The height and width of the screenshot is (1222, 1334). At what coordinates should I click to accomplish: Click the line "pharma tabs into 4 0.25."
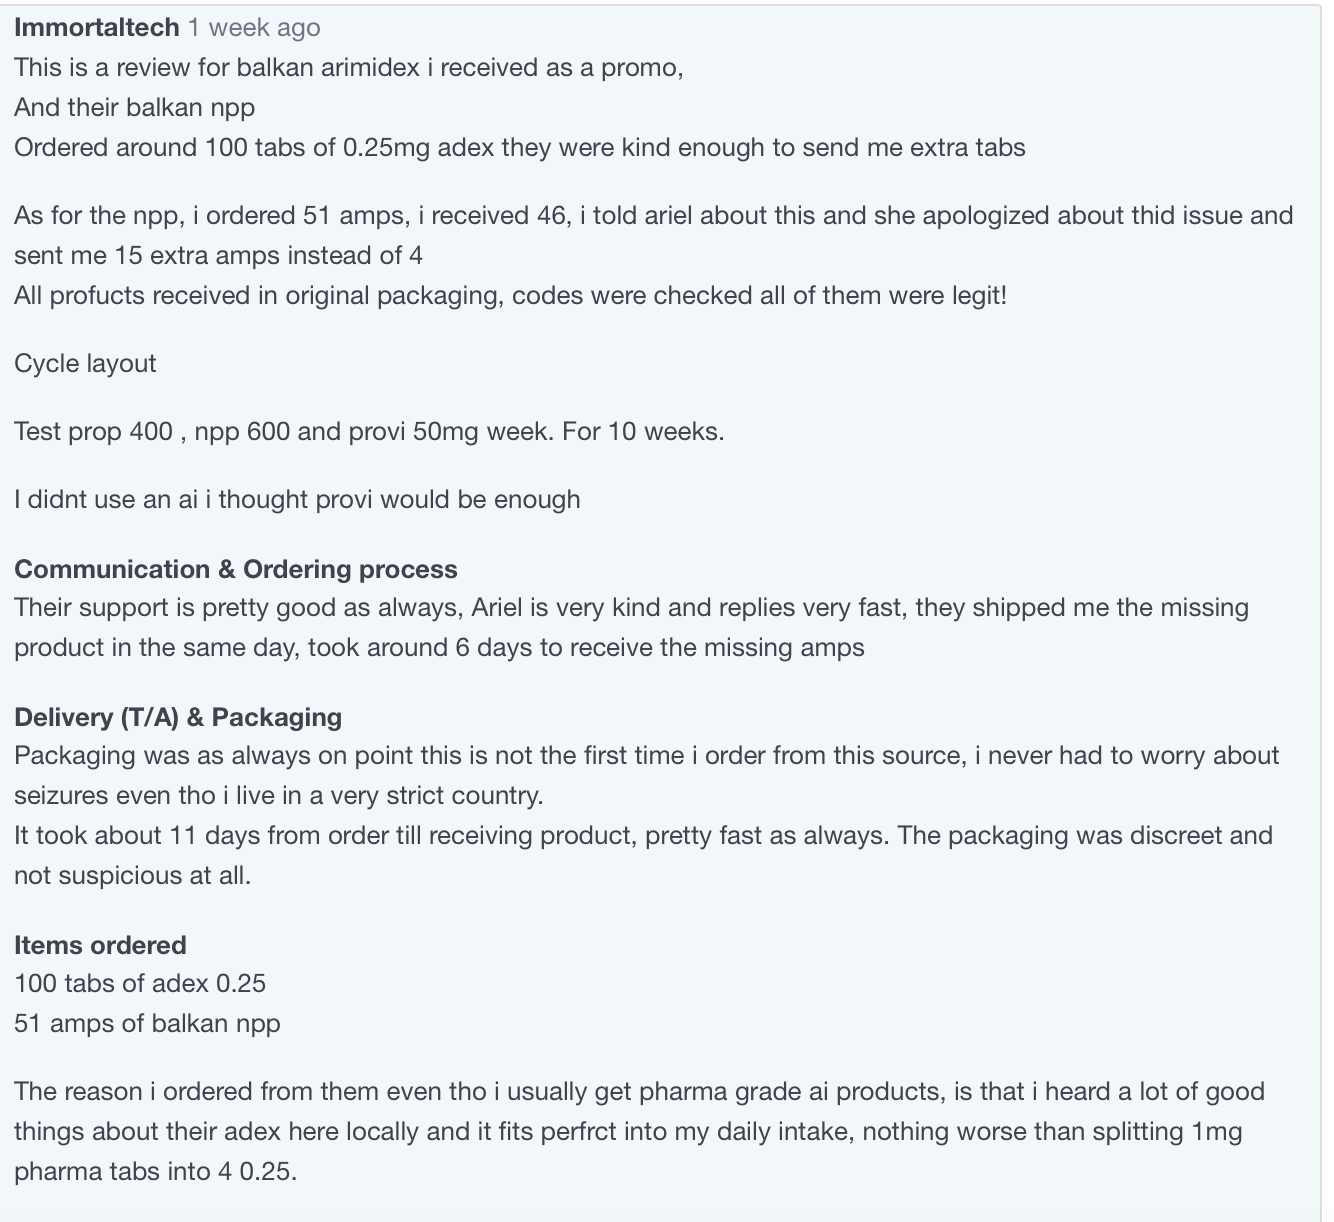coord(156,1171)
